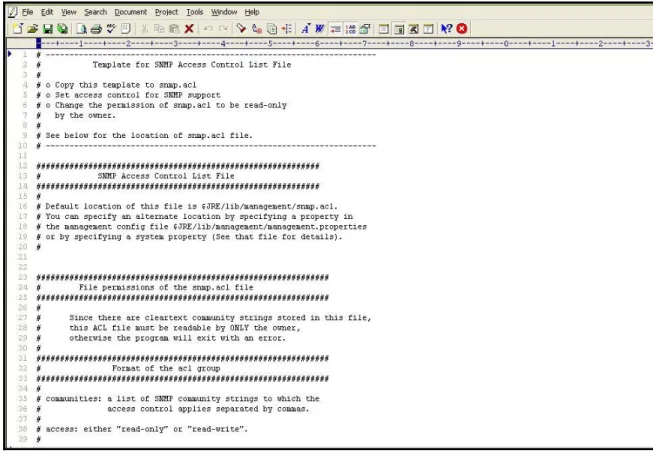Toggle Word Wrap with the W icon
Screen dimensions: 653x459
pos(320,29)
